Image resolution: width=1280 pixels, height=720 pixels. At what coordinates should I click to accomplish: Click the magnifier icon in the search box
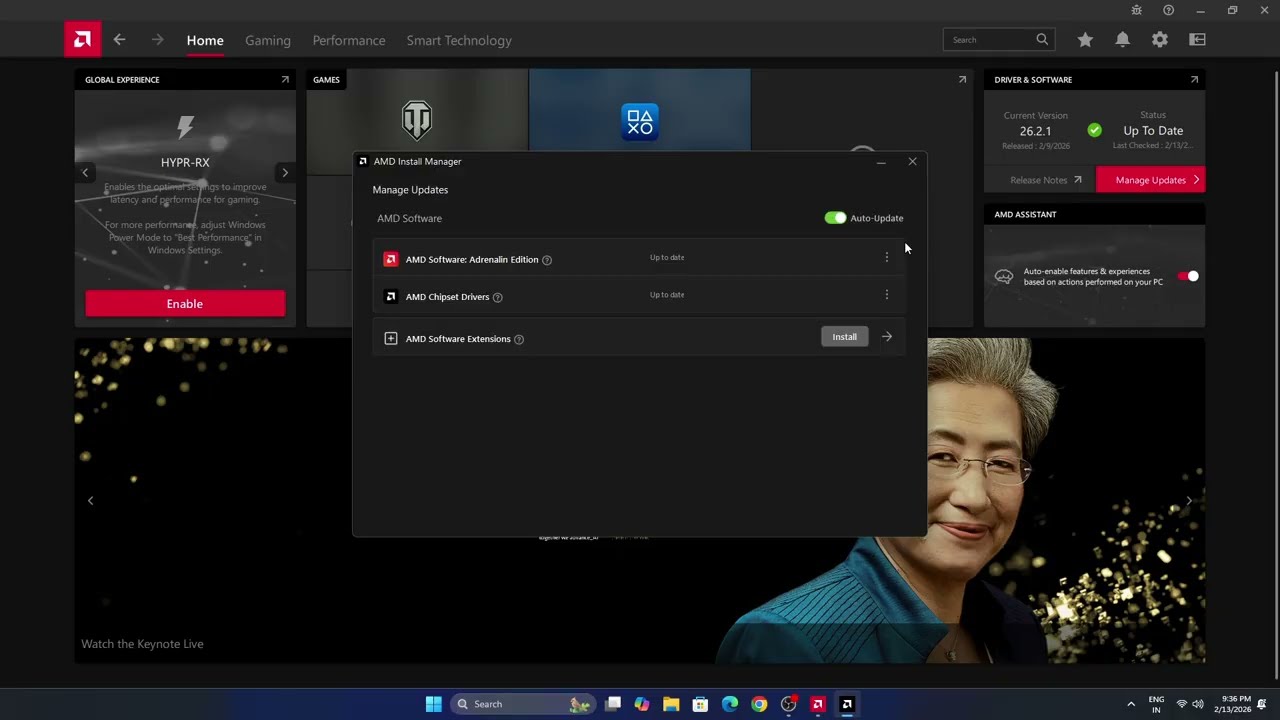[x=1042, y=40]
